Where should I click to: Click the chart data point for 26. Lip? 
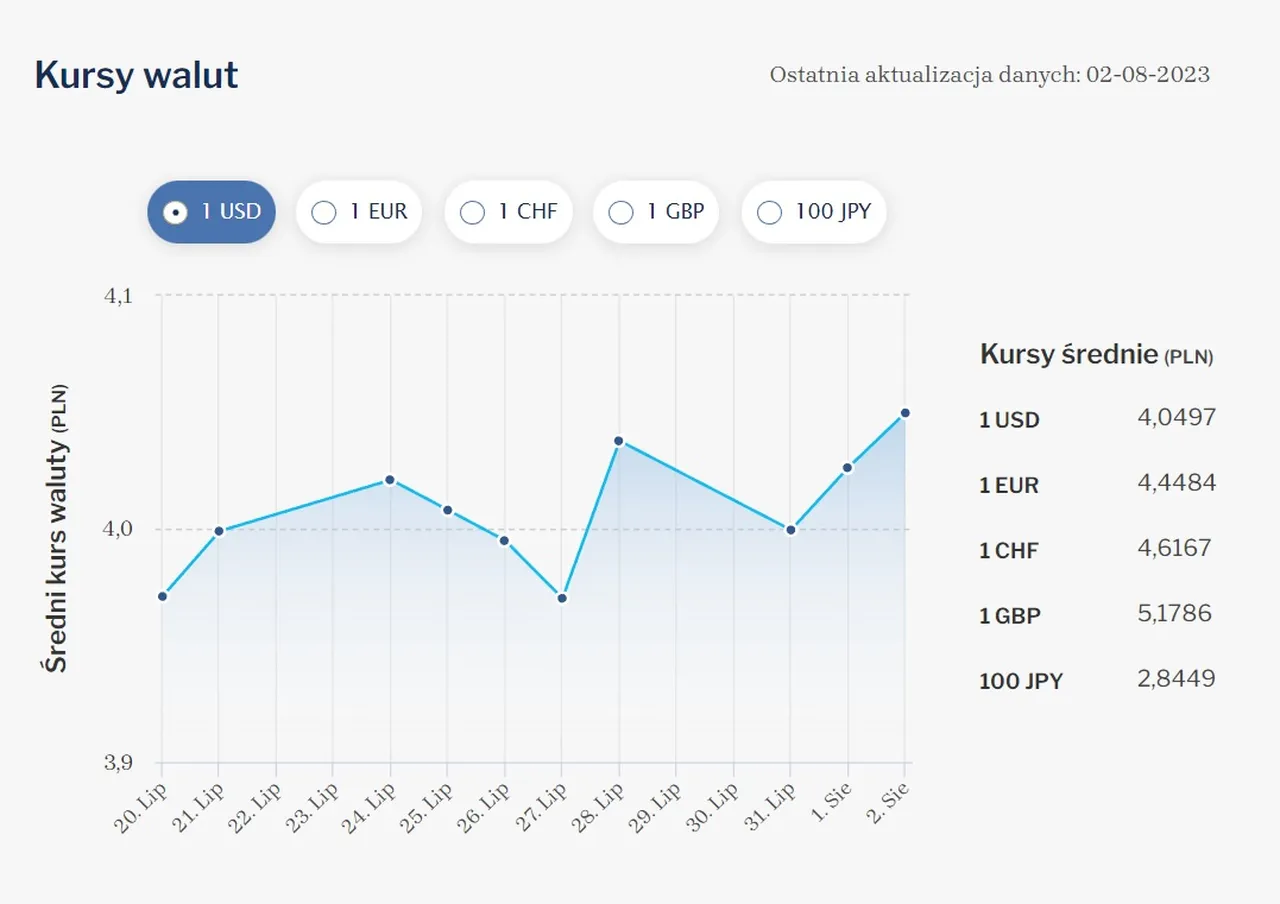pyautogui.click(x=504, y=541)
